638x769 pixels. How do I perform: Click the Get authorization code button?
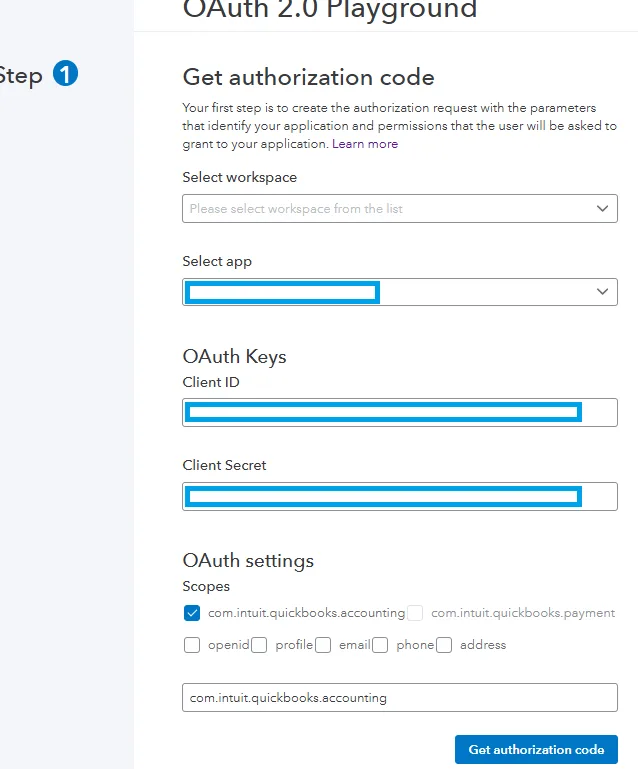coord(536,749)
